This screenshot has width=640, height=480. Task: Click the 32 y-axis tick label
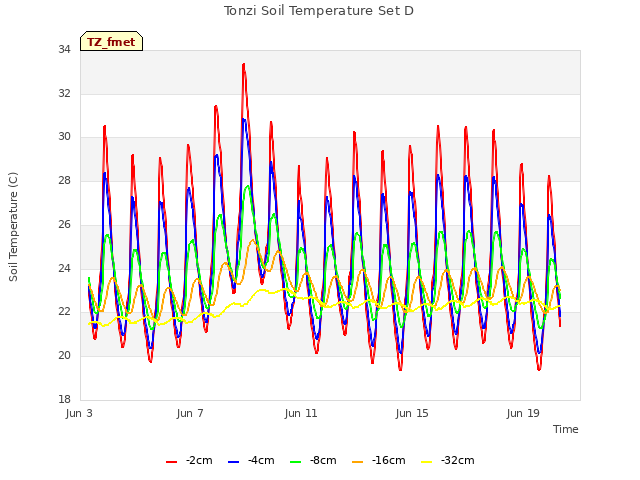pos(64,93)
